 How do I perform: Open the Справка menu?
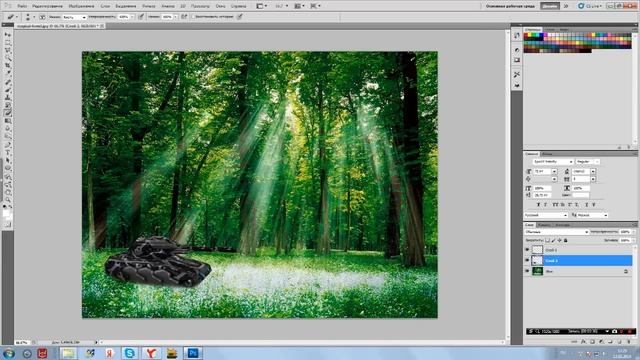[x=238, y=6]
